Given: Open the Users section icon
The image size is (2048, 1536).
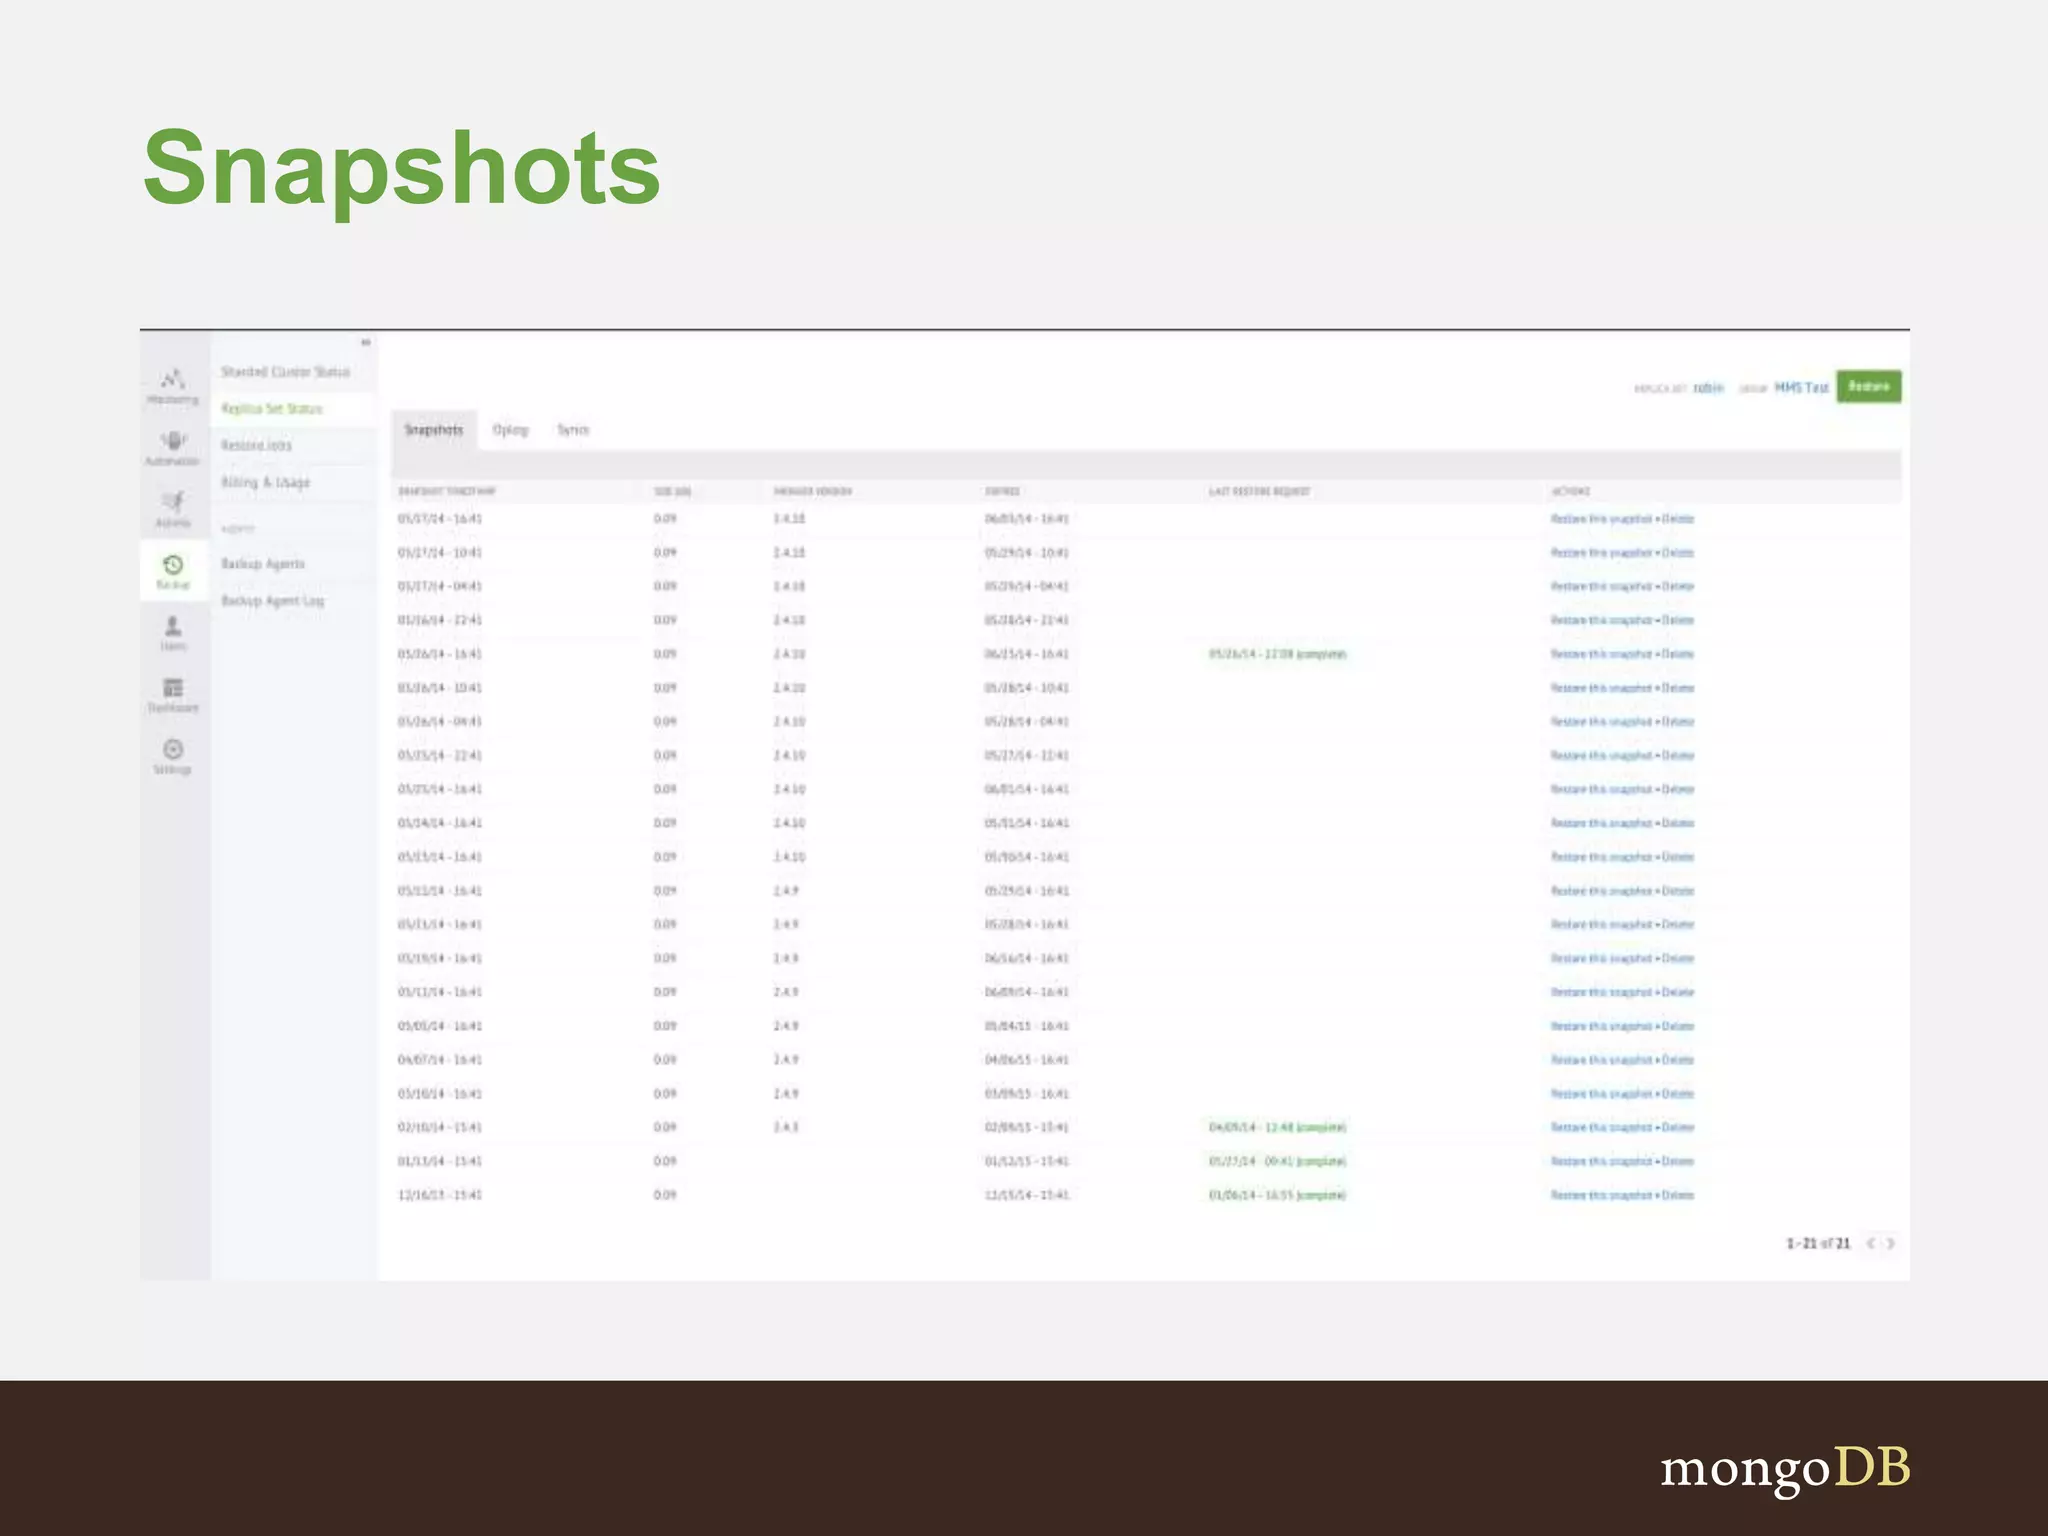Looking at the screenshot, I should click(x=173, y=626).
